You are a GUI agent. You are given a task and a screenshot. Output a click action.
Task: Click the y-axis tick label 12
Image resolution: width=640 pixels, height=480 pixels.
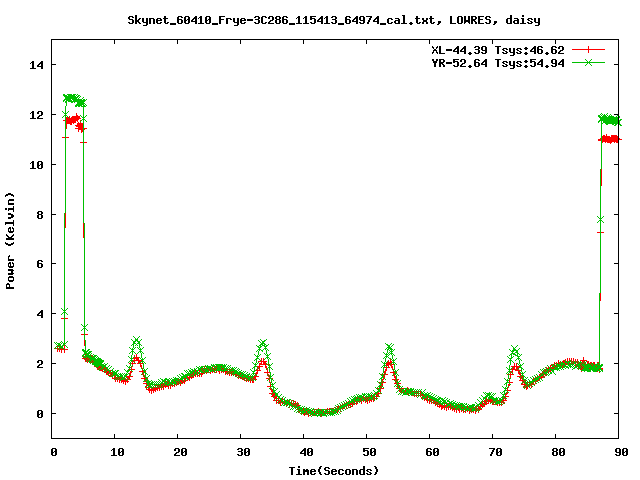pyautogui.click(x=36, y=115)
